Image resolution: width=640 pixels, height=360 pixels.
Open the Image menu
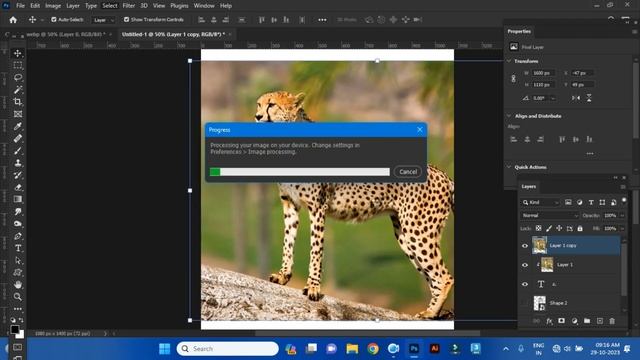coord(53,6)
